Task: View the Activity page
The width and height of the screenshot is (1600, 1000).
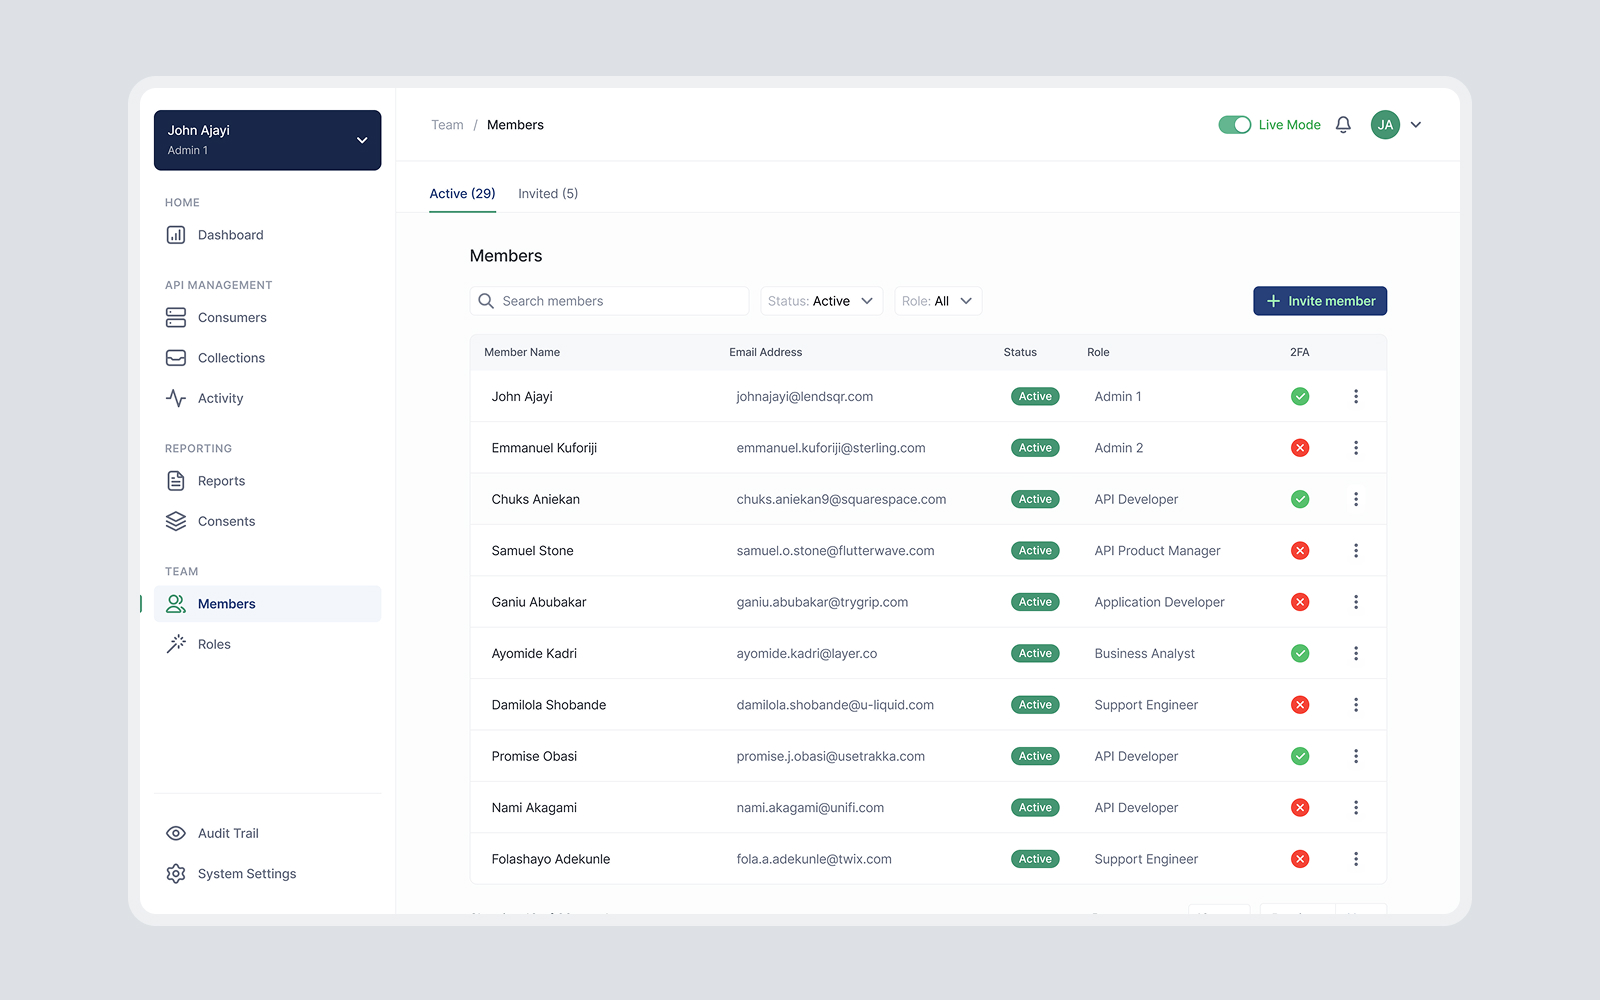Action: (221, 397)
